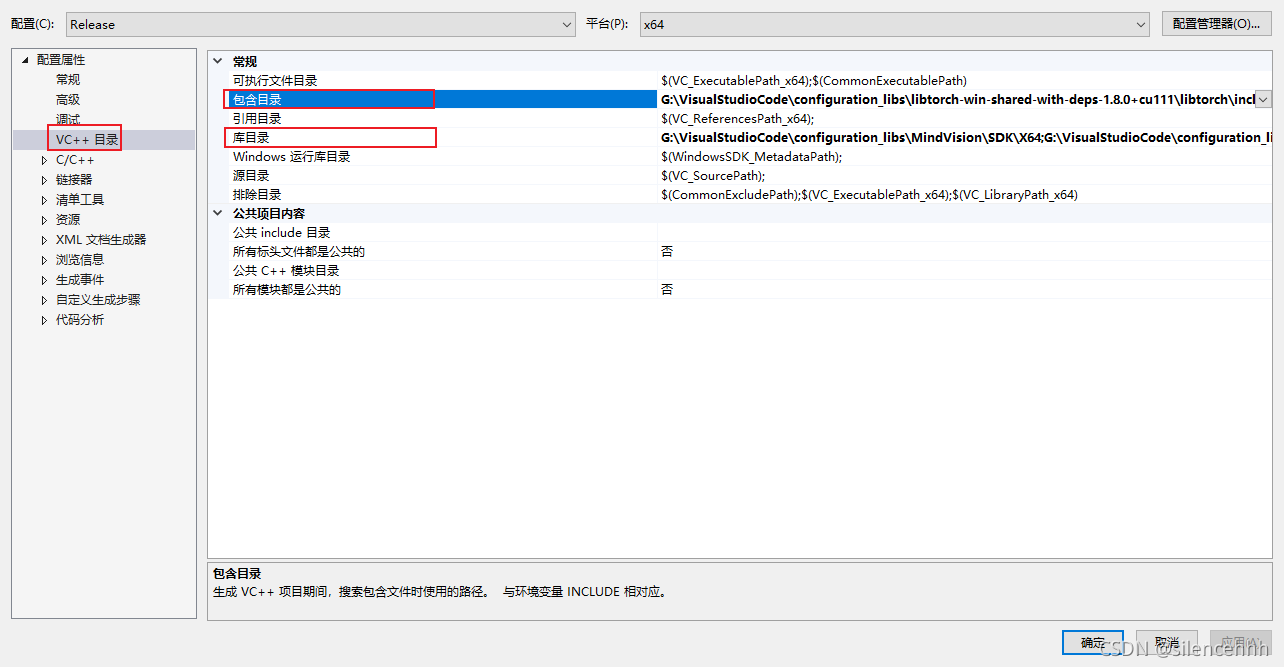Viewport: 1284px width, 667px height.
Task: Select the 源目录 property row
Action: [x=740, y=175]
